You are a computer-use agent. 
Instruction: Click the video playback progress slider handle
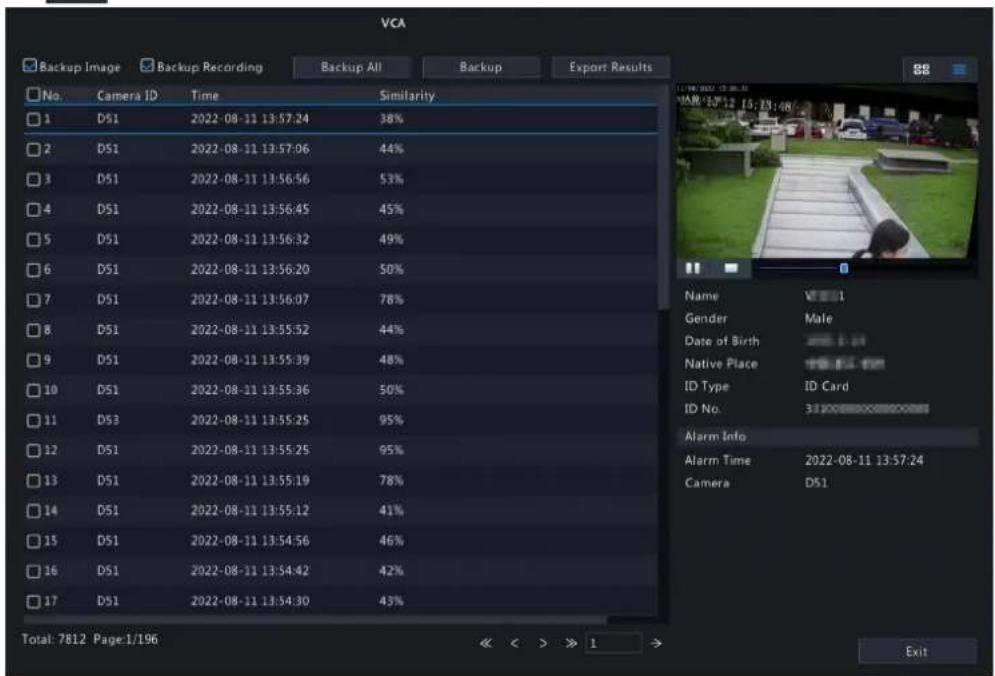click(844, 268)
